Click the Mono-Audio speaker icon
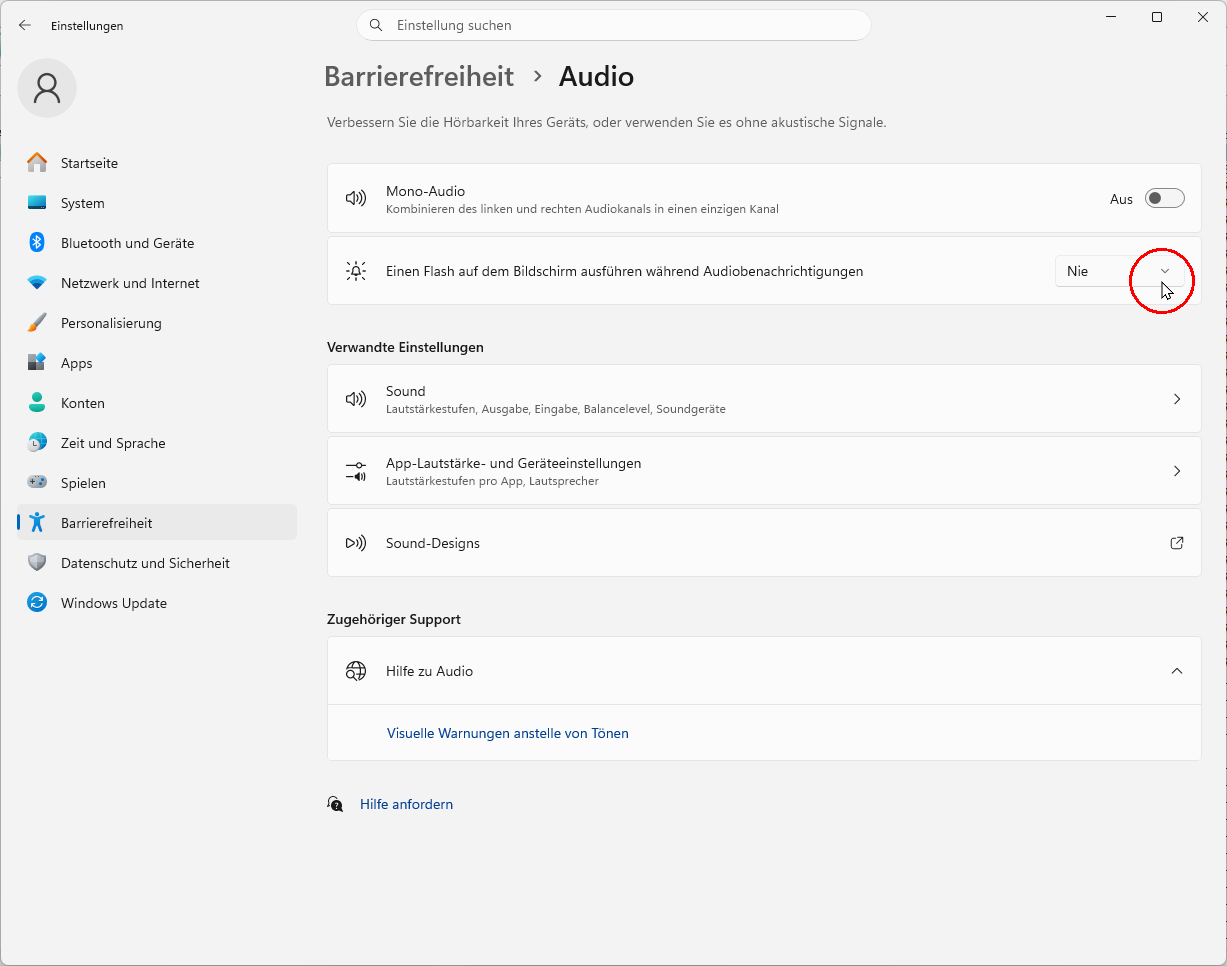The image size is (1227, 966). coord(355,199)
